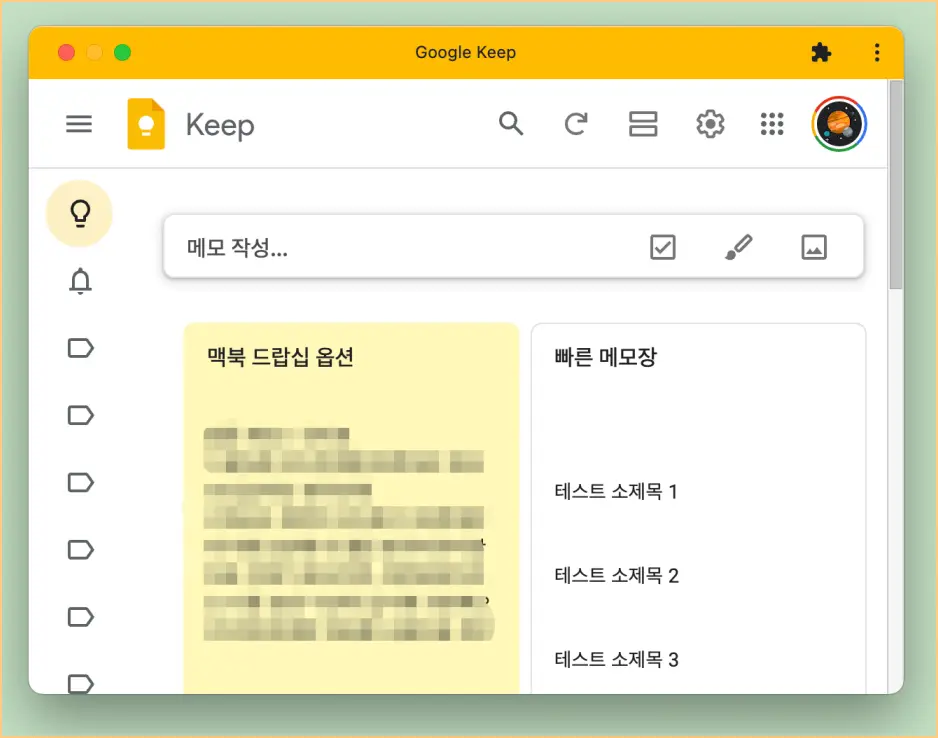Screen dimensions: 938x738
Task: Select the Reminders bell icon
Action: click(x=79, y=281)
